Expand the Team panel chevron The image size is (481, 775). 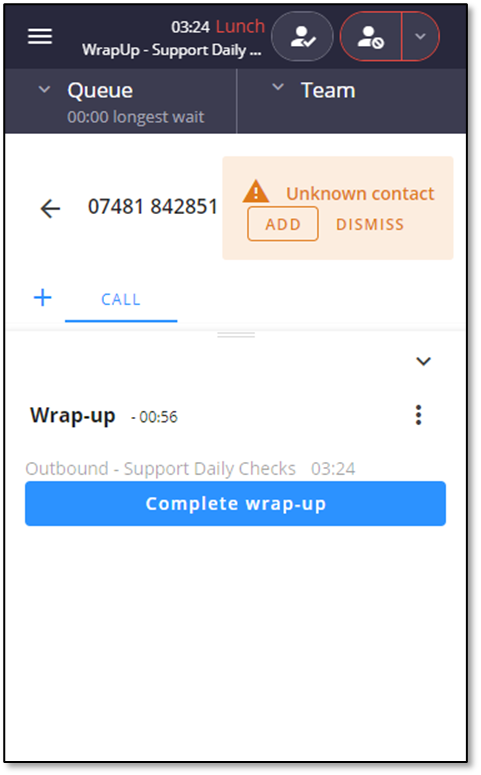pyautogui.click(x=278, y=87)
